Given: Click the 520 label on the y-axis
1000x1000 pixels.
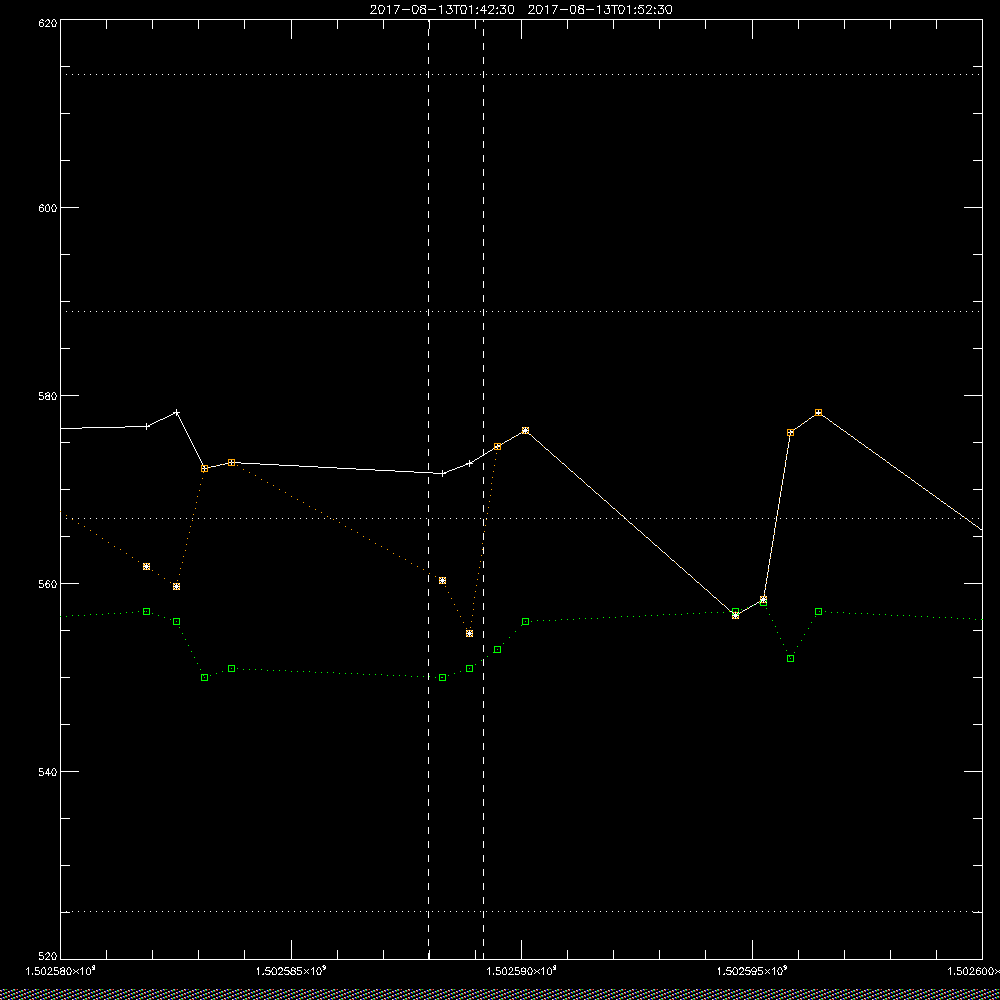Looking at the screenshot, I should (x=48, y=957).
